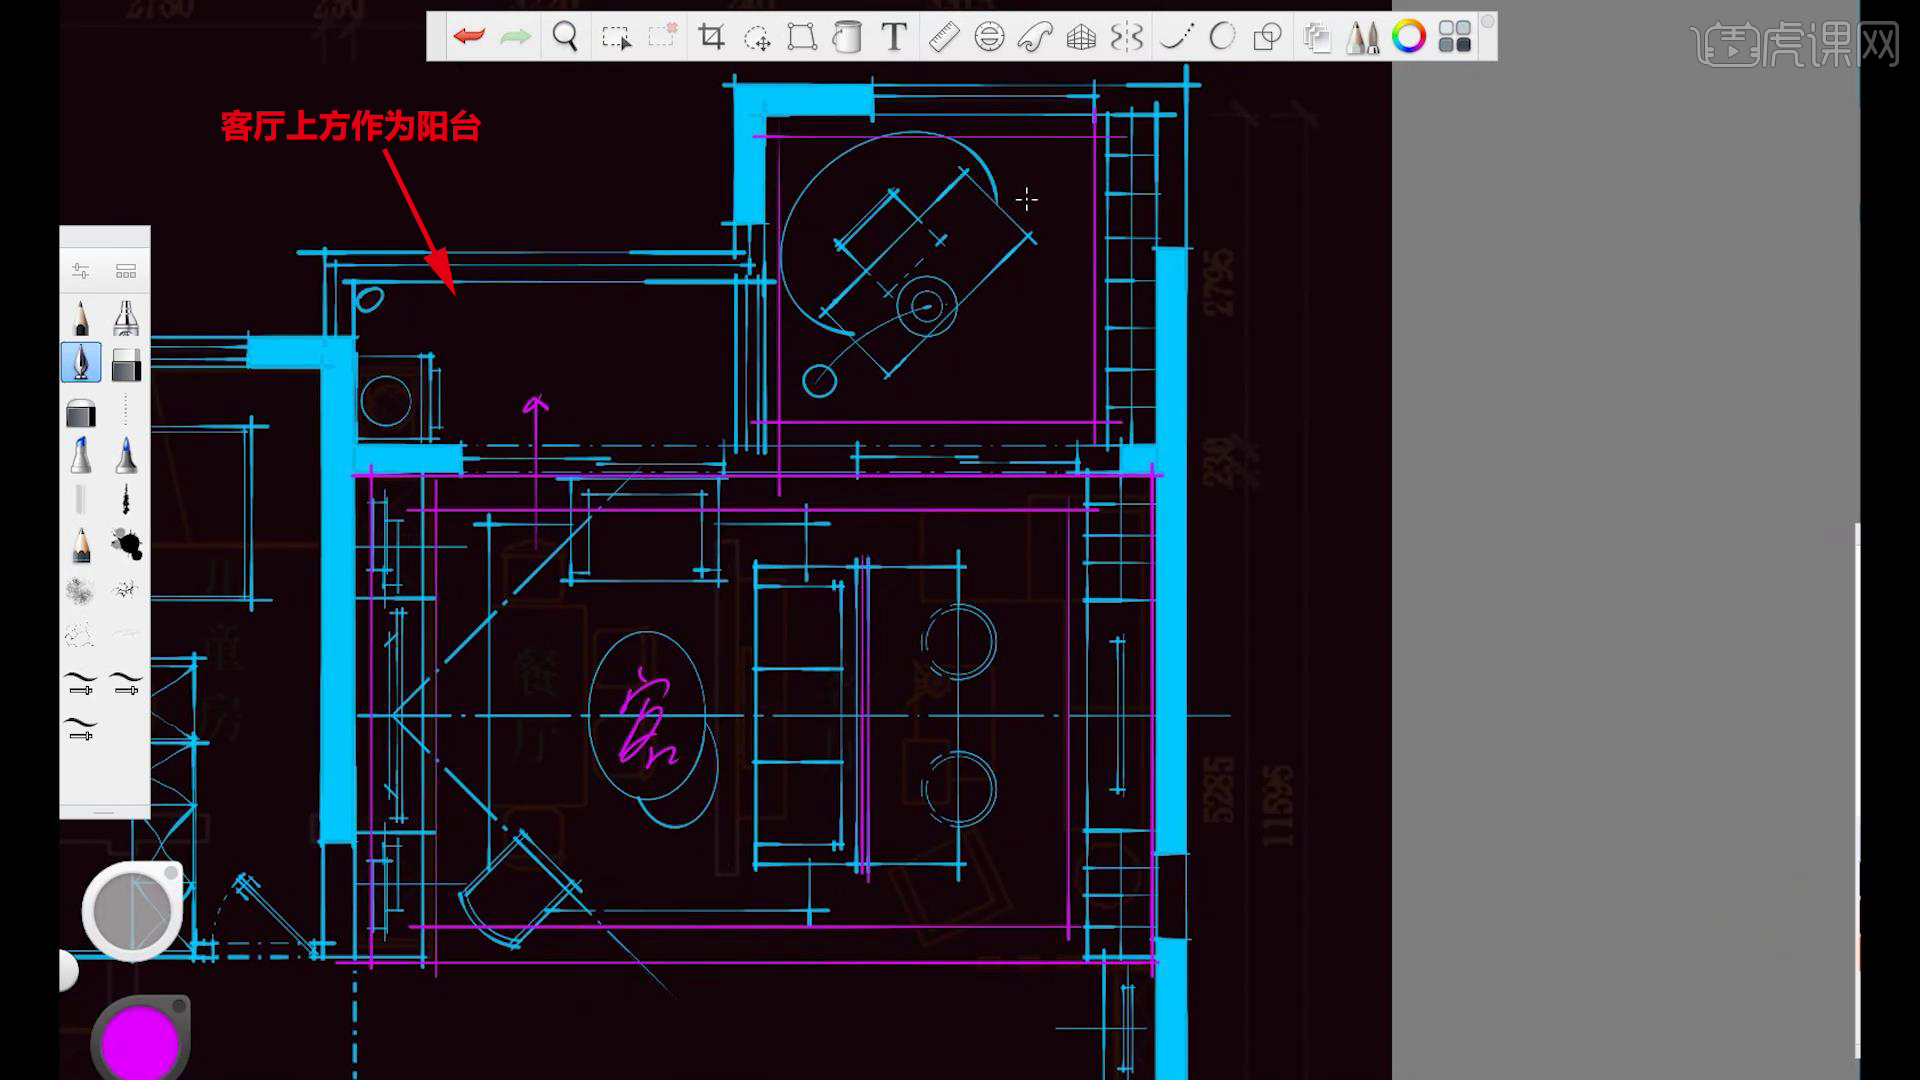Viewport: 1920px width, 1080px height.
Task: Pick the Flood Fill paint bucket
Action: click(847, 37)
